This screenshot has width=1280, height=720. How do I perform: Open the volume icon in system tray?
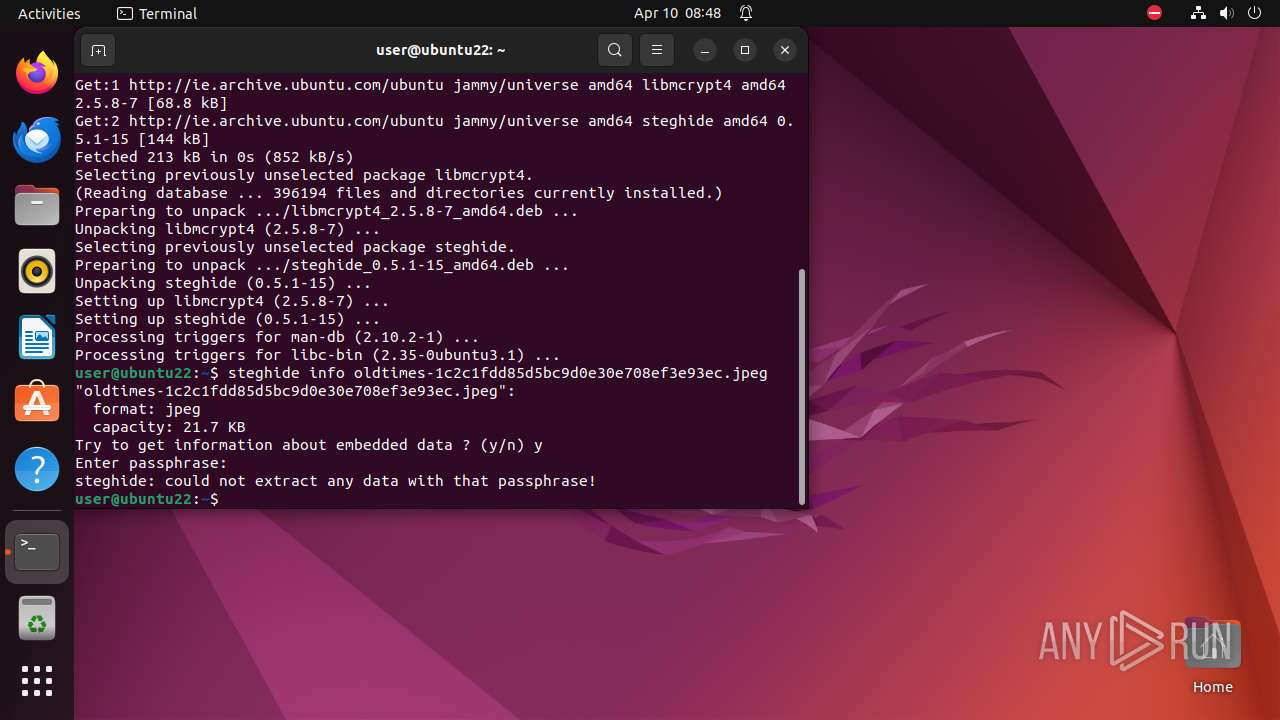pyautogui.click(x=1227, y=13)
